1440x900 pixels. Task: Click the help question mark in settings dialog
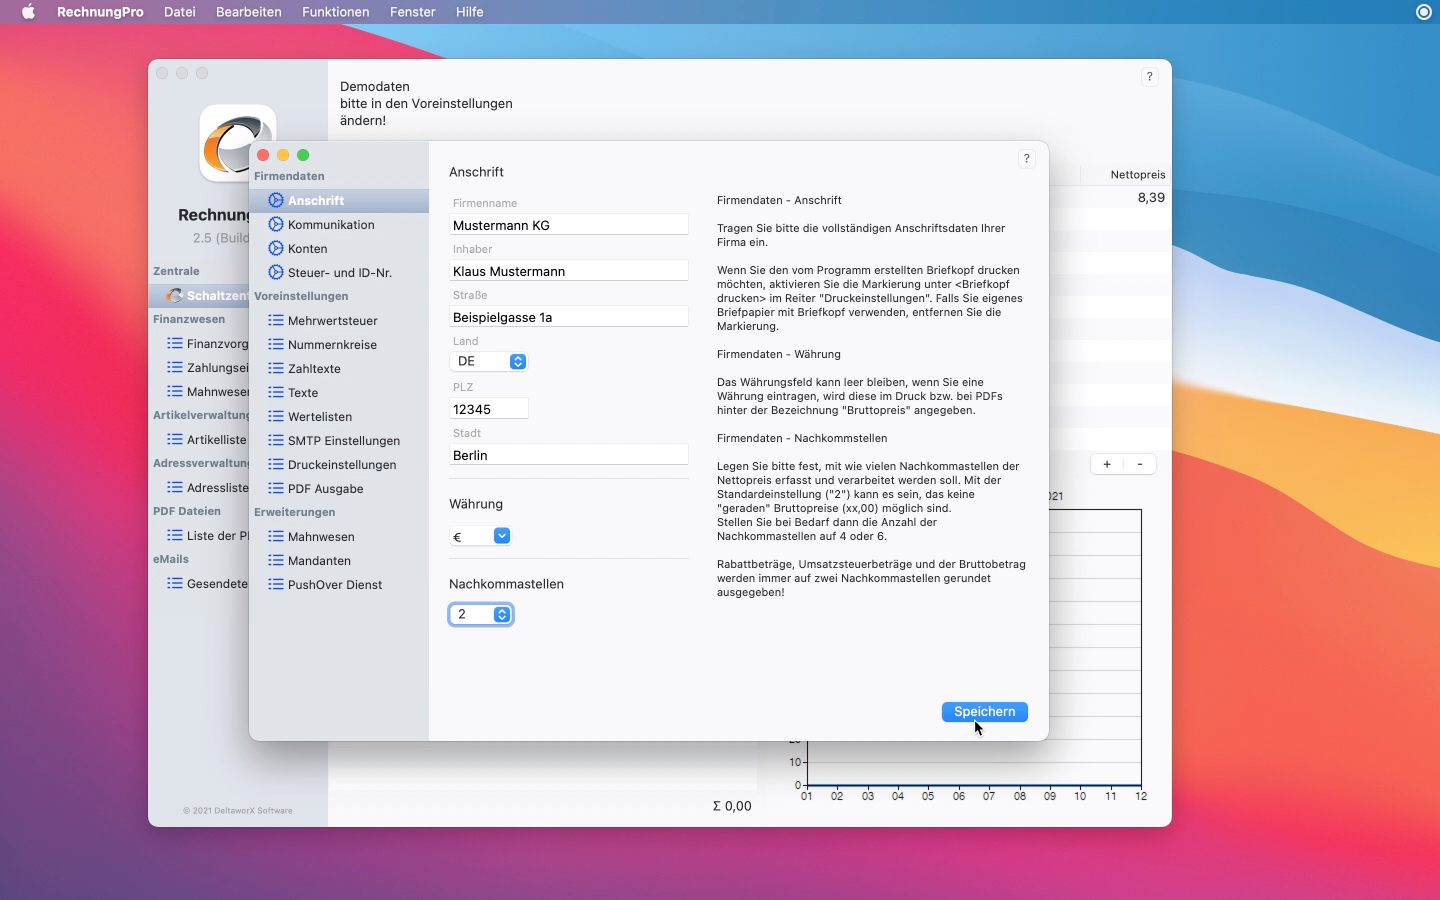(x=1026, y=159)
